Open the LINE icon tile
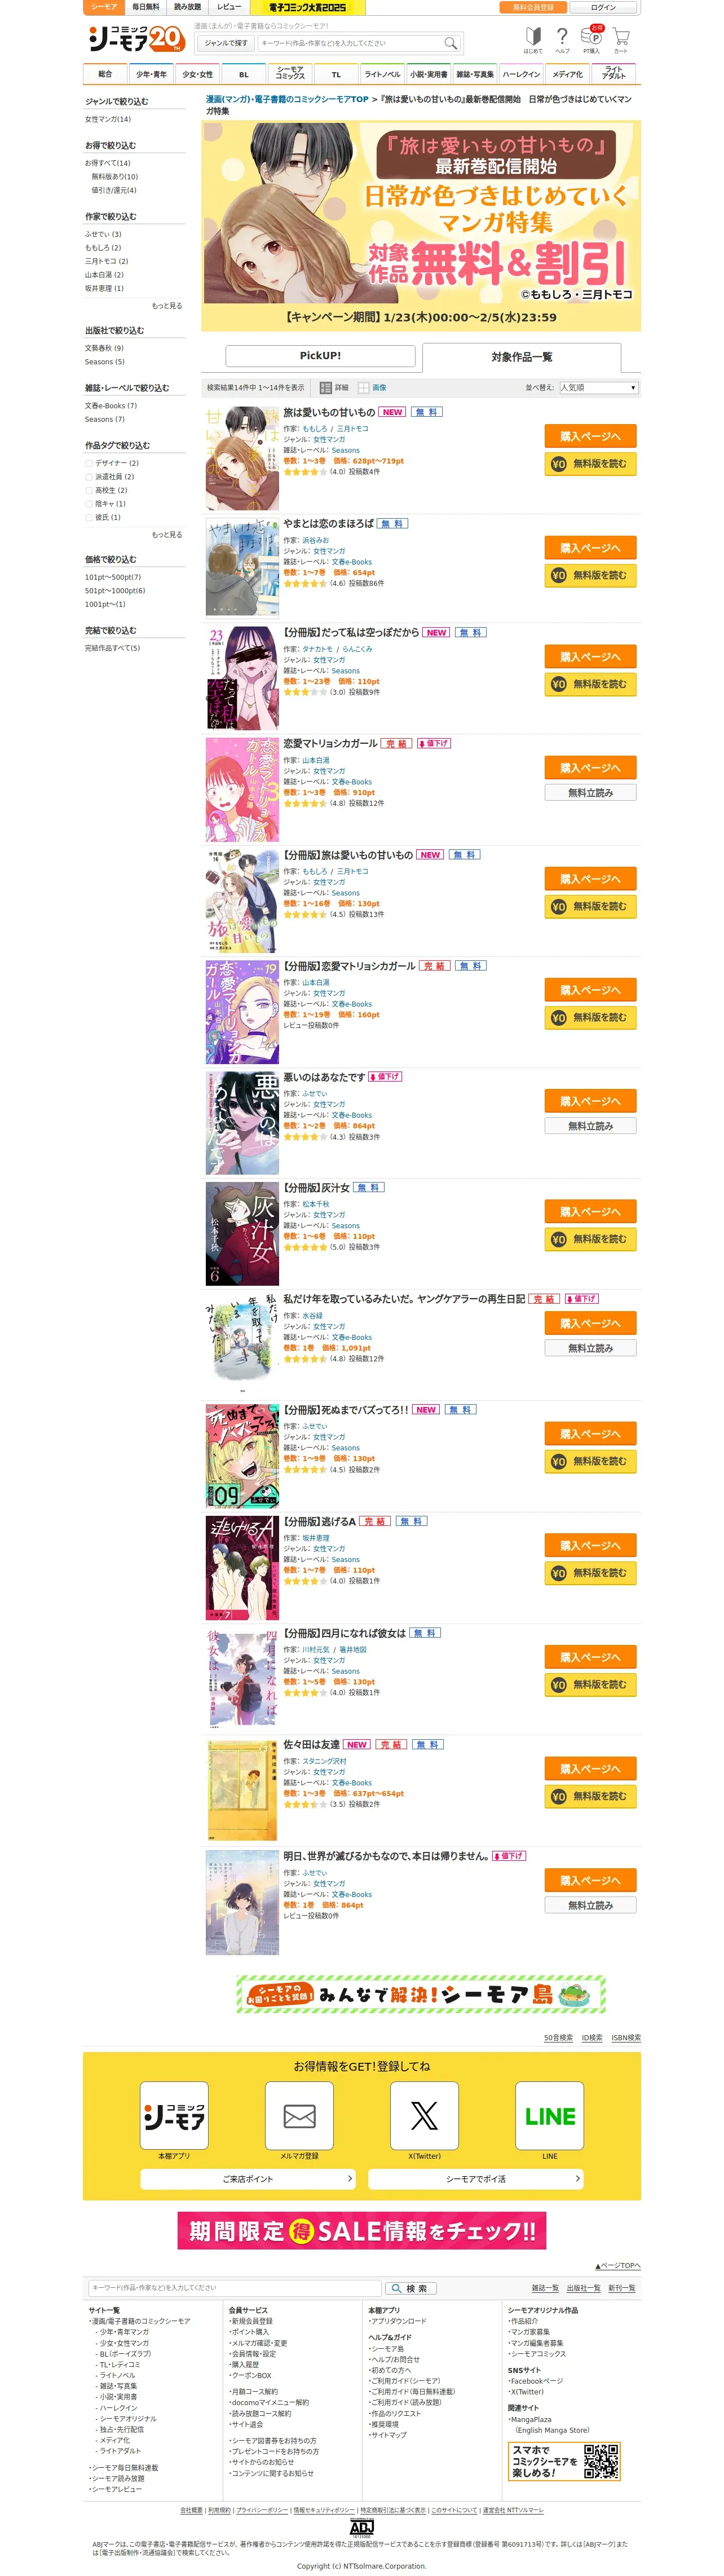This screenshot has width=724, height=2576. (x=549, y=2115)
